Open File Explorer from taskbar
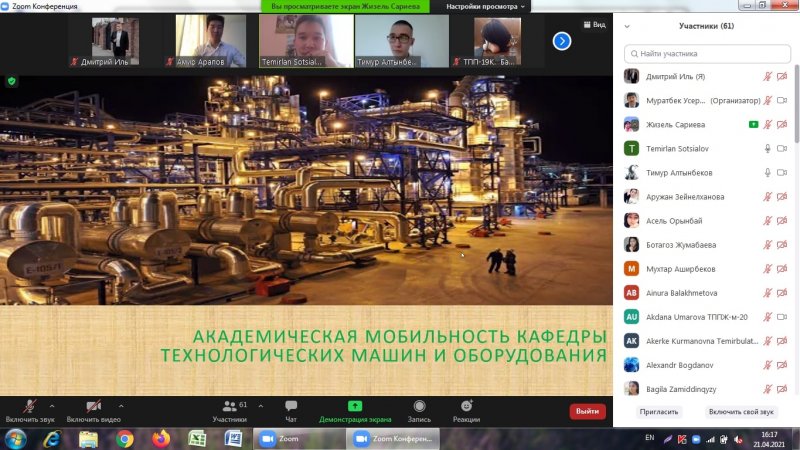Viewport: 800px width, 450px height. click(x=88, y=439)
